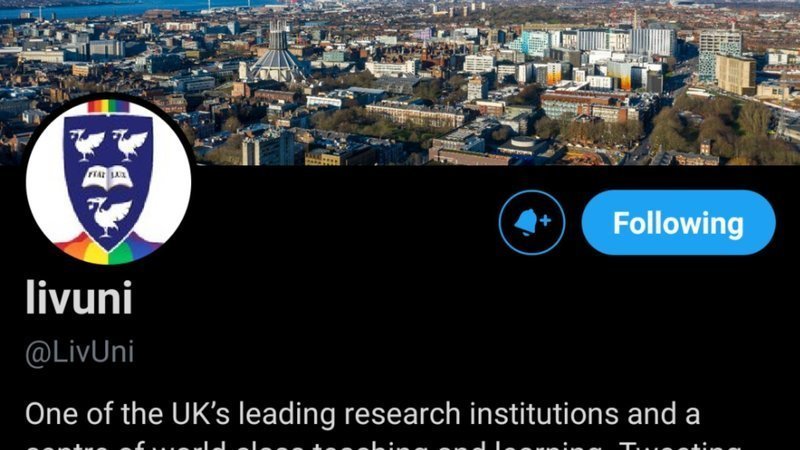Click the tall beige tower in the banner
The width and height of the screenshot is (800, 450).
(735, 74)
